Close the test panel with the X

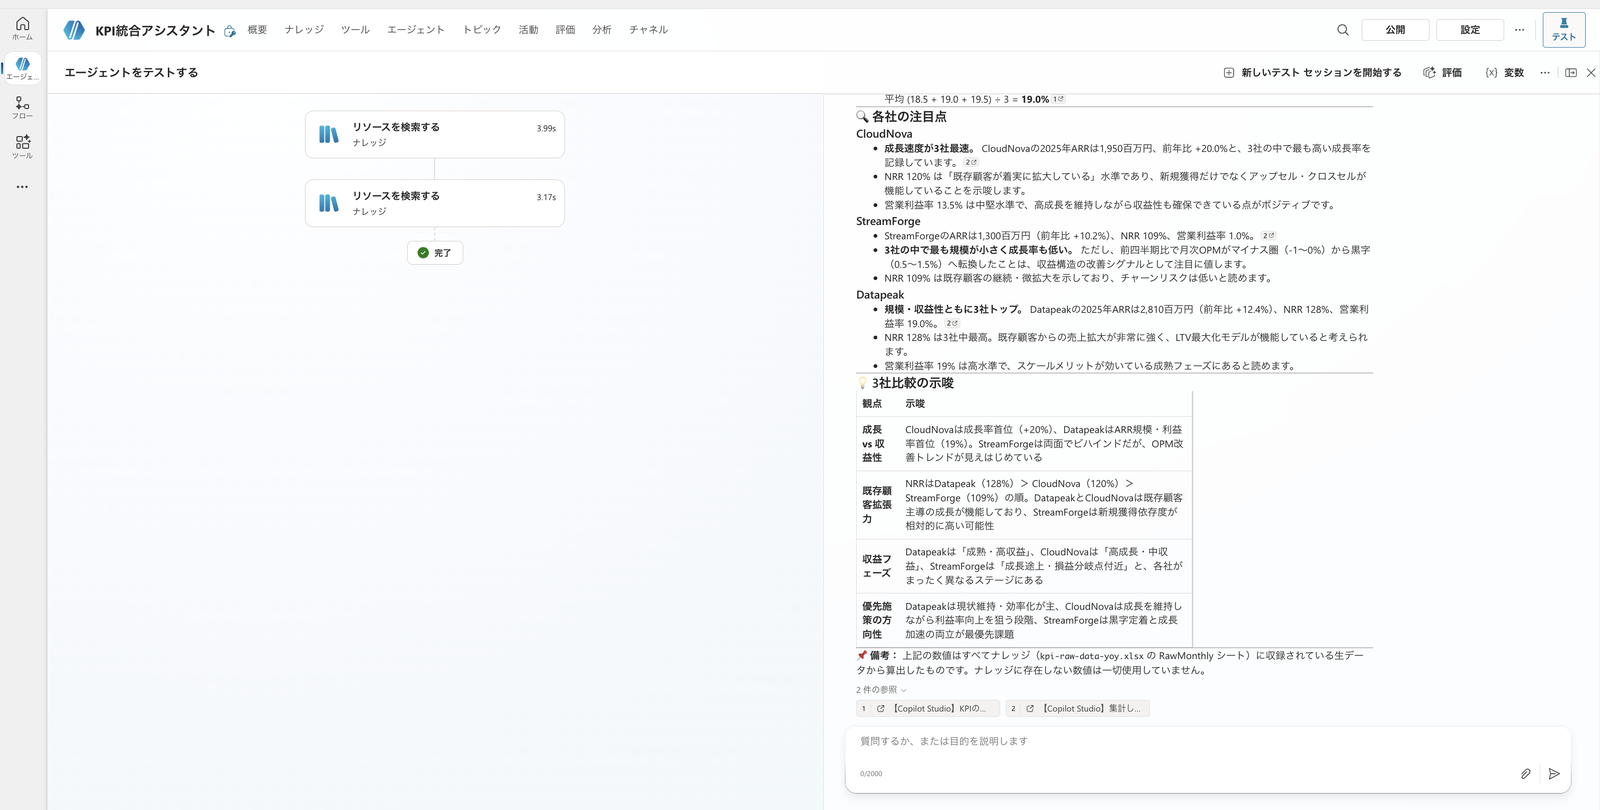(1591, 73)
